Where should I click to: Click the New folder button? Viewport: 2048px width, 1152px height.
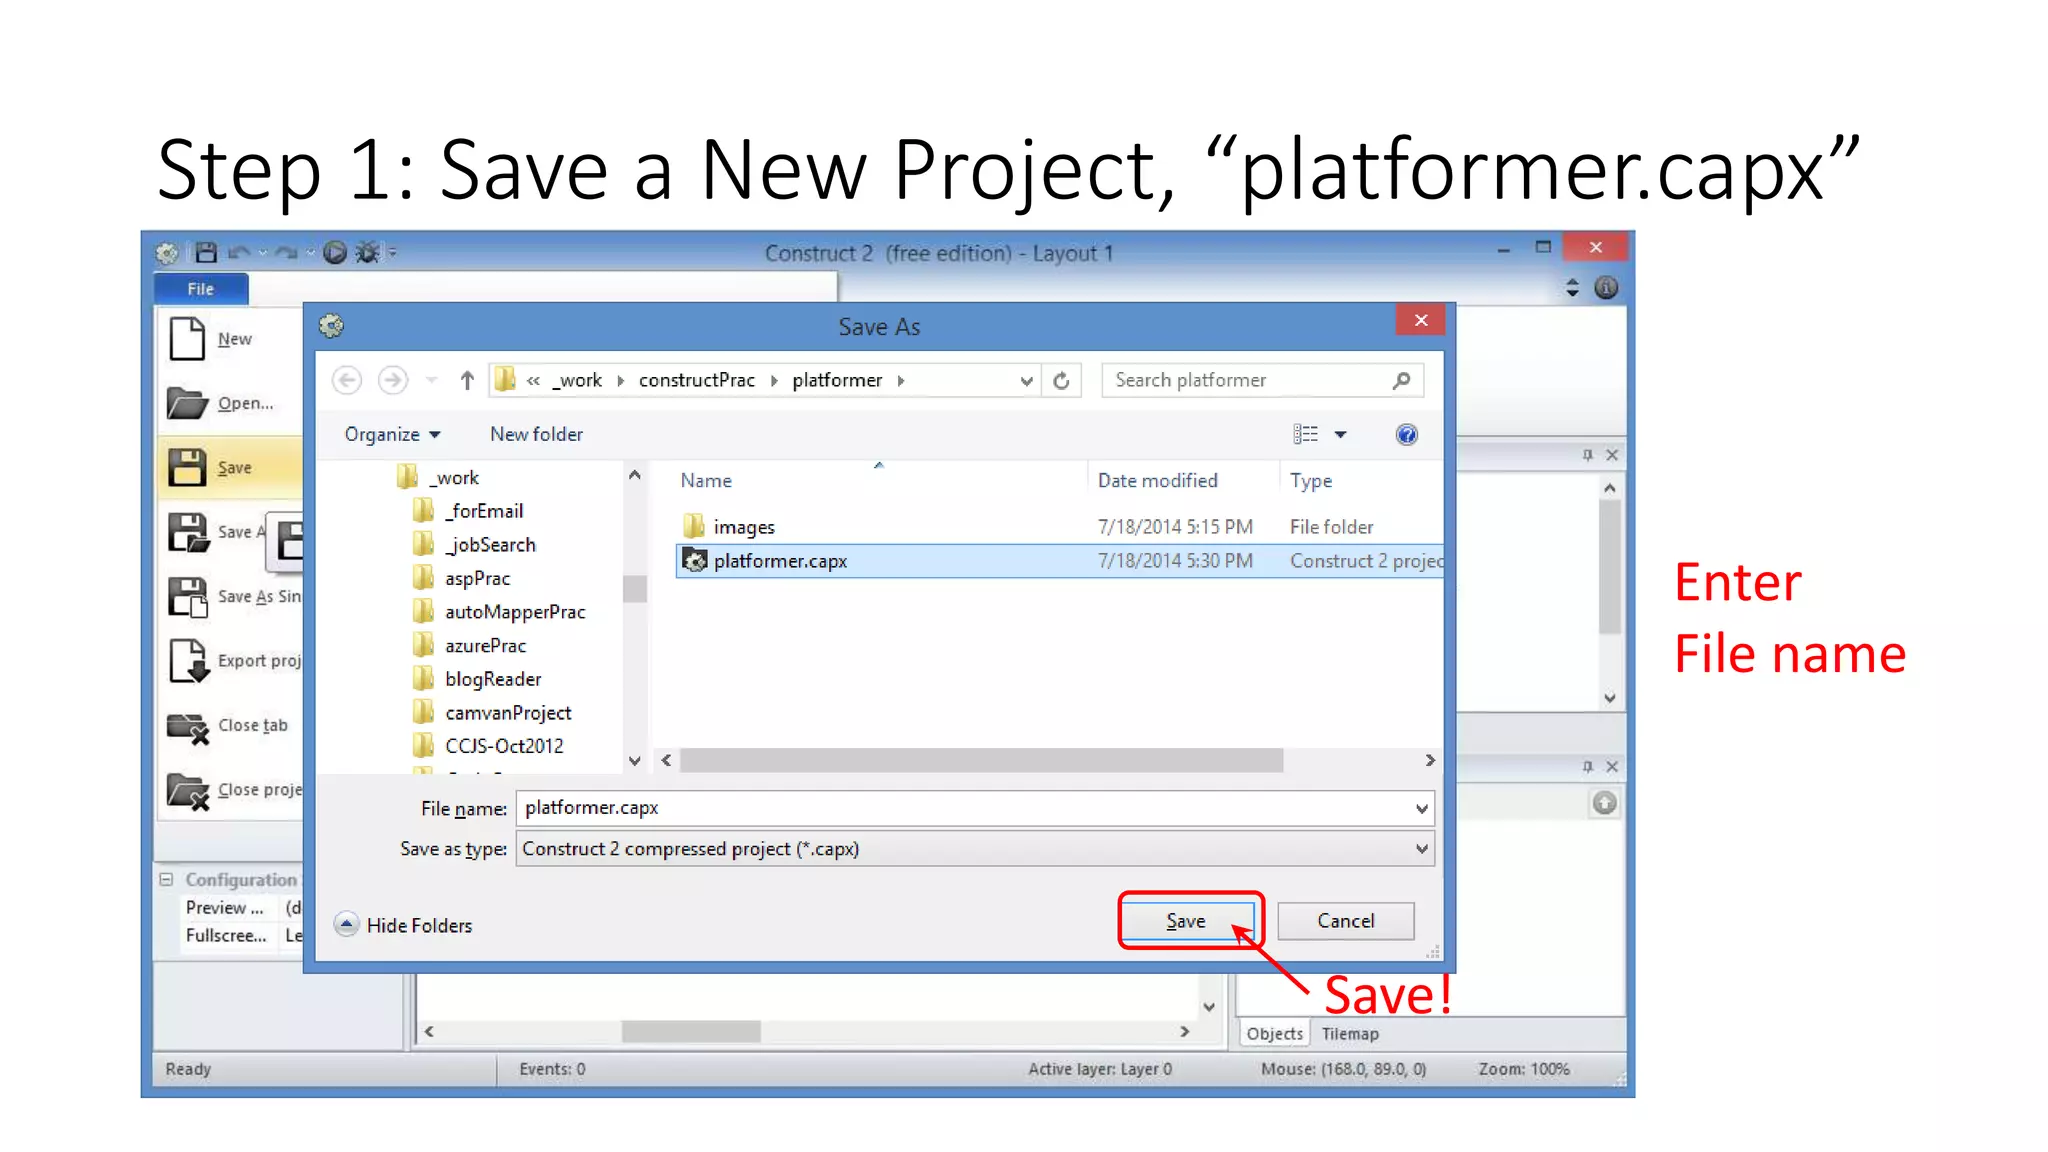[x=536, y=434]
